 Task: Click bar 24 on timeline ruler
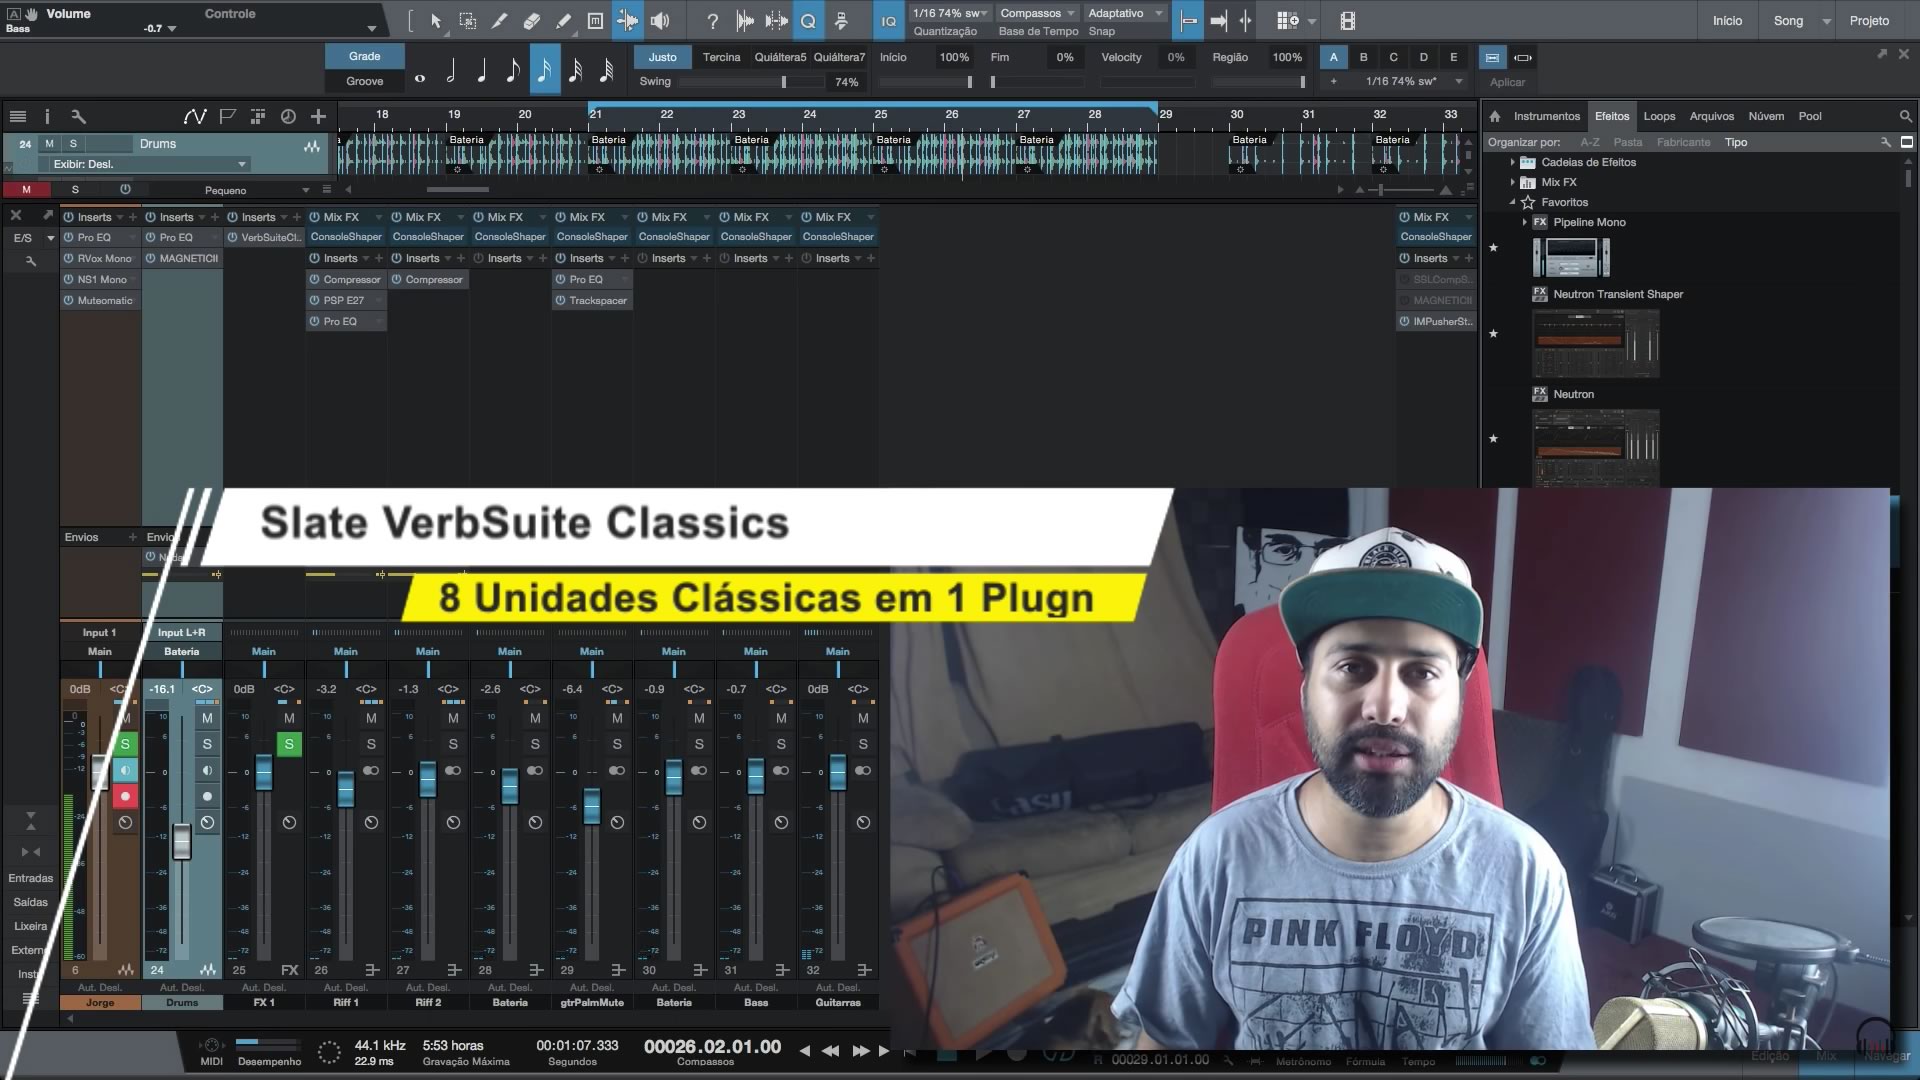pos(810,114)
